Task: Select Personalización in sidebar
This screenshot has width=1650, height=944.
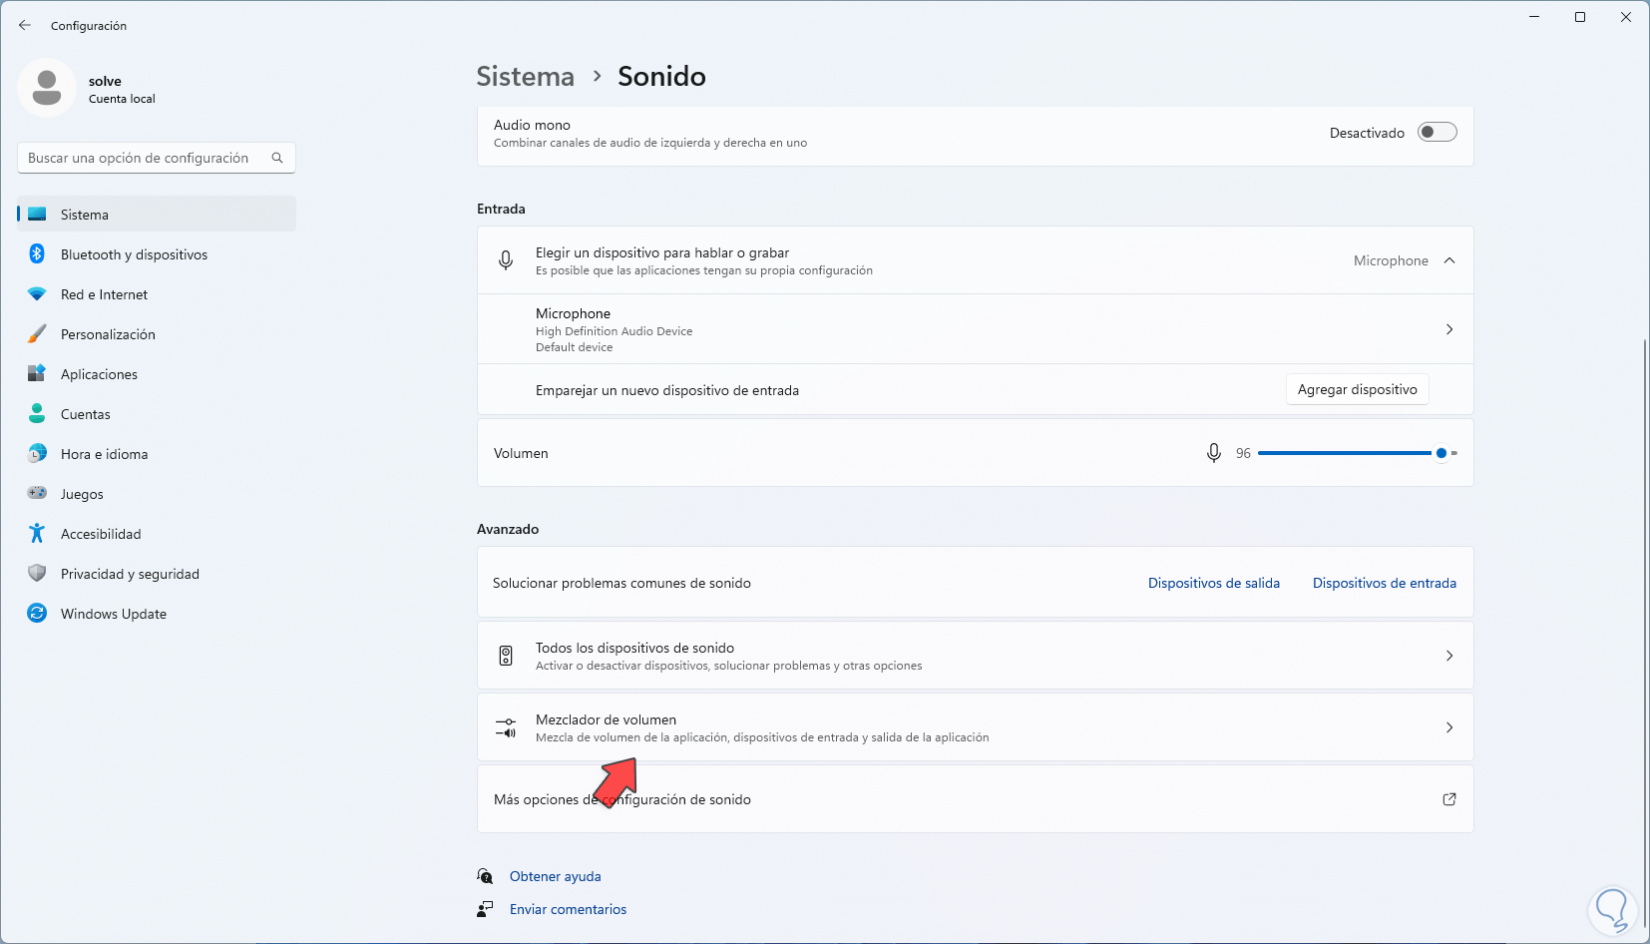Action: [x=108, y=334]
